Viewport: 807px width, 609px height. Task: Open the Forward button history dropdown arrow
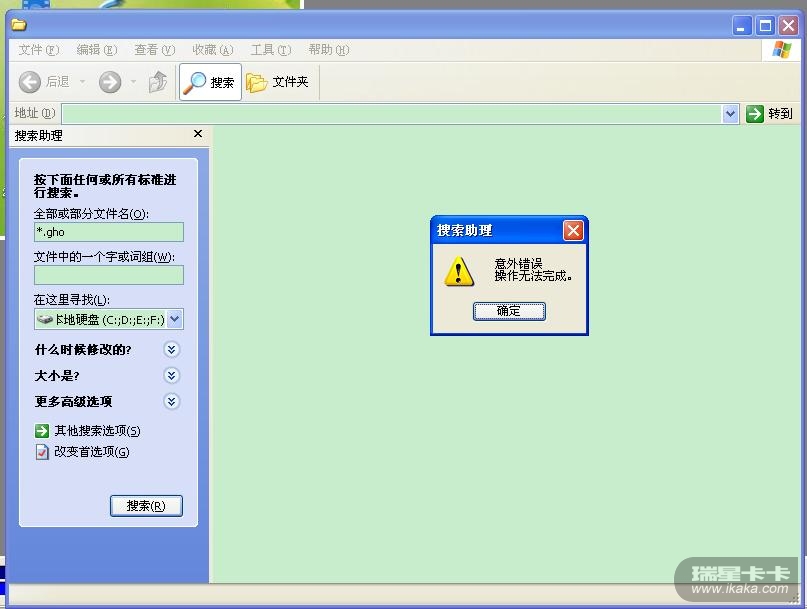pos(133,82)
